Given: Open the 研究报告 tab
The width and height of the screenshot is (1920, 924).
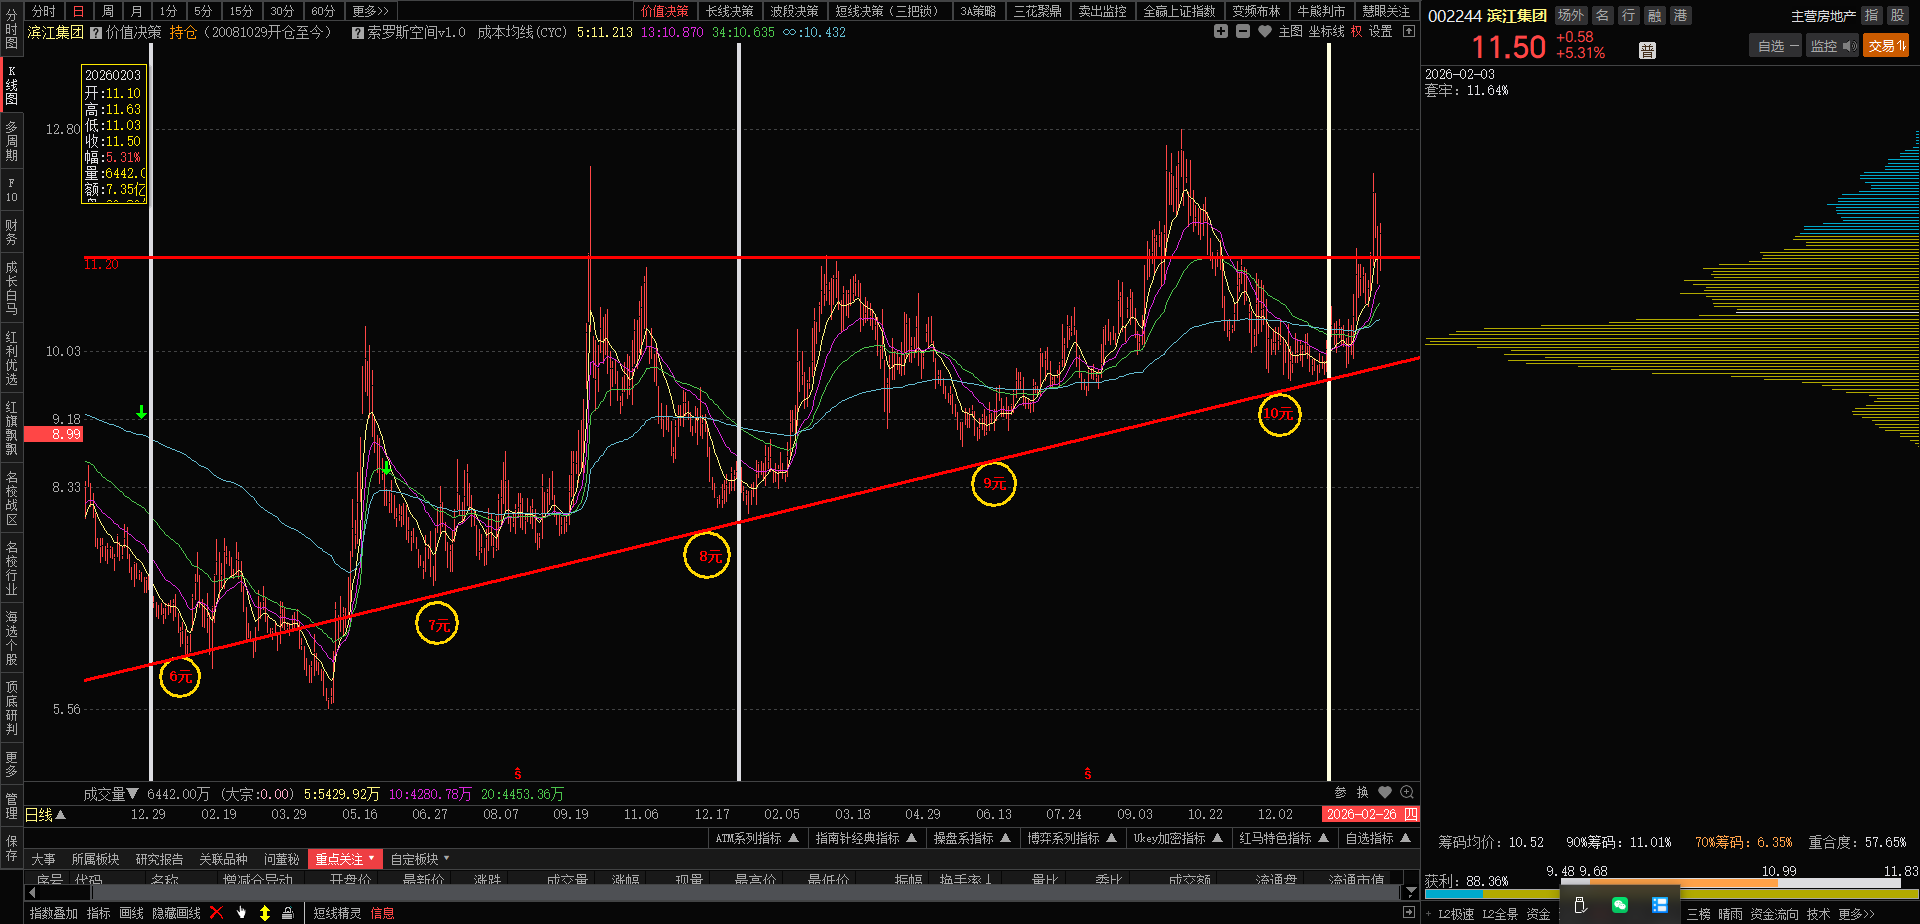Looking at the screenshot, I should point(159,859).
